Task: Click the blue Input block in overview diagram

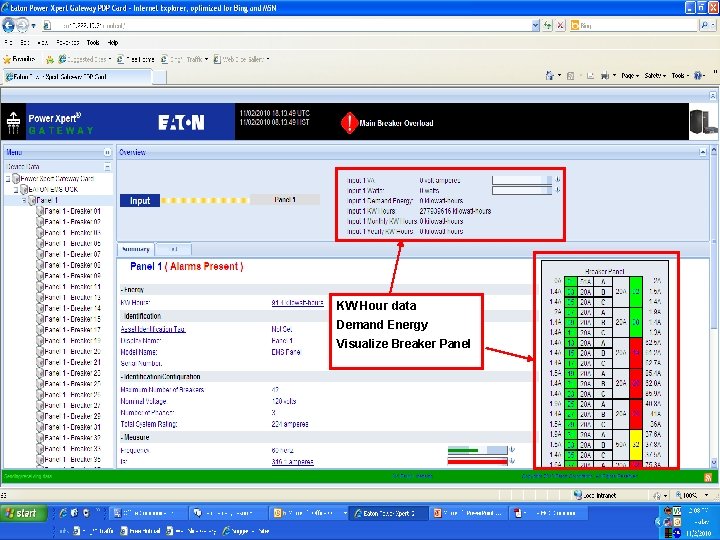Action: coord(140,201)
